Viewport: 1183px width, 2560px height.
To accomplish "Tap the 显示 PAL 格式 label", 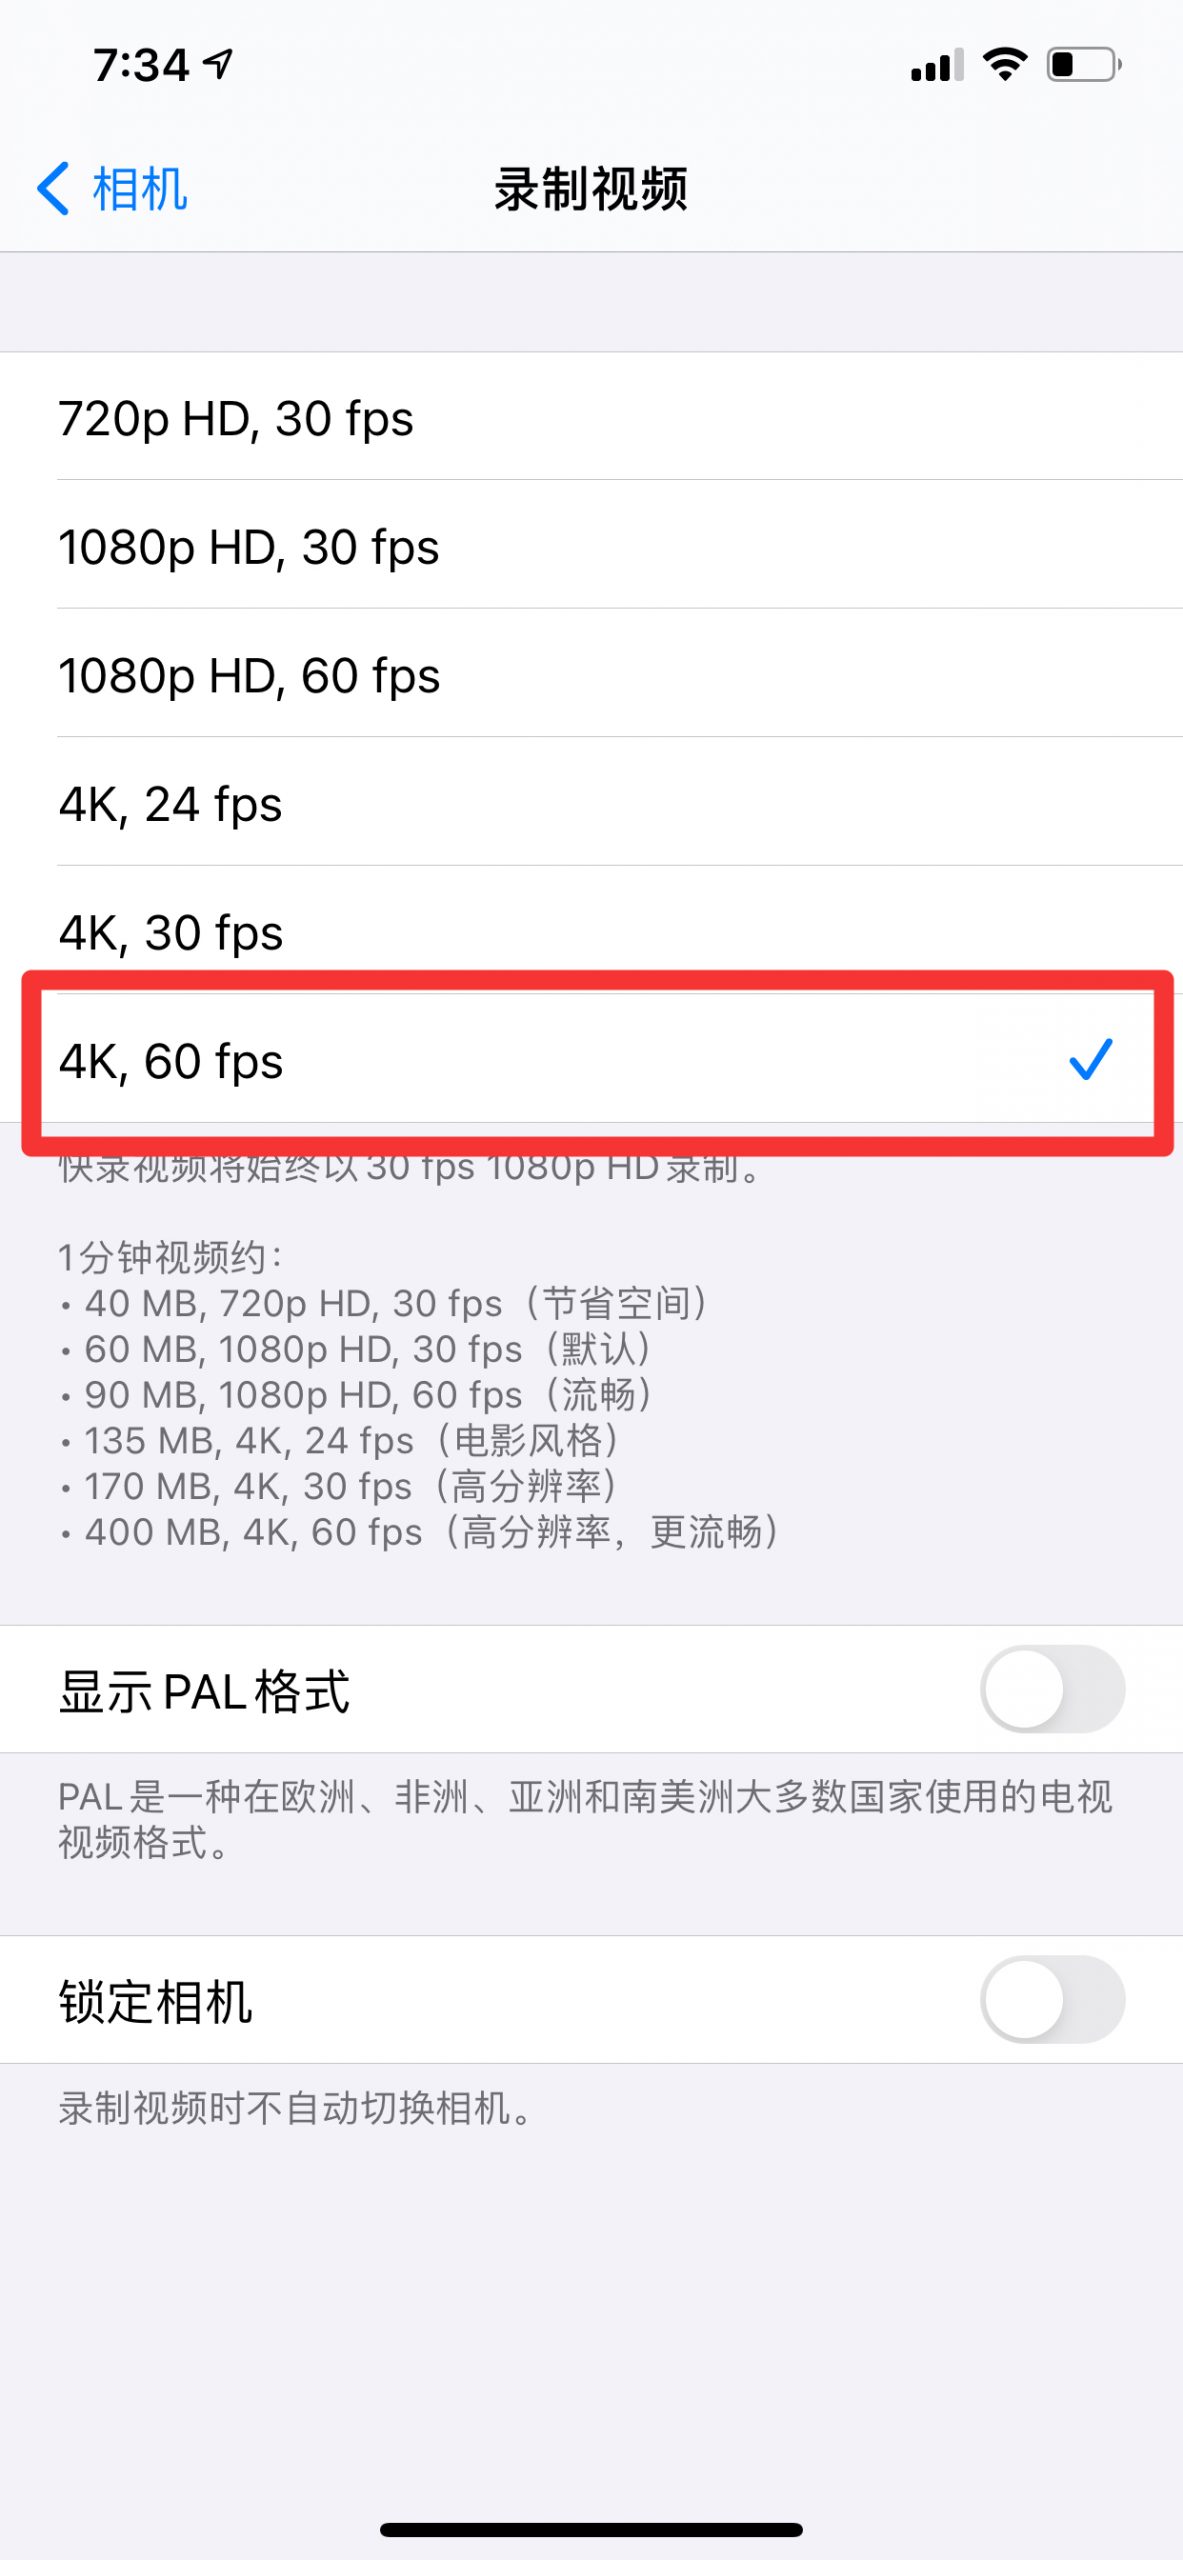I will [x=205, y=1691].
